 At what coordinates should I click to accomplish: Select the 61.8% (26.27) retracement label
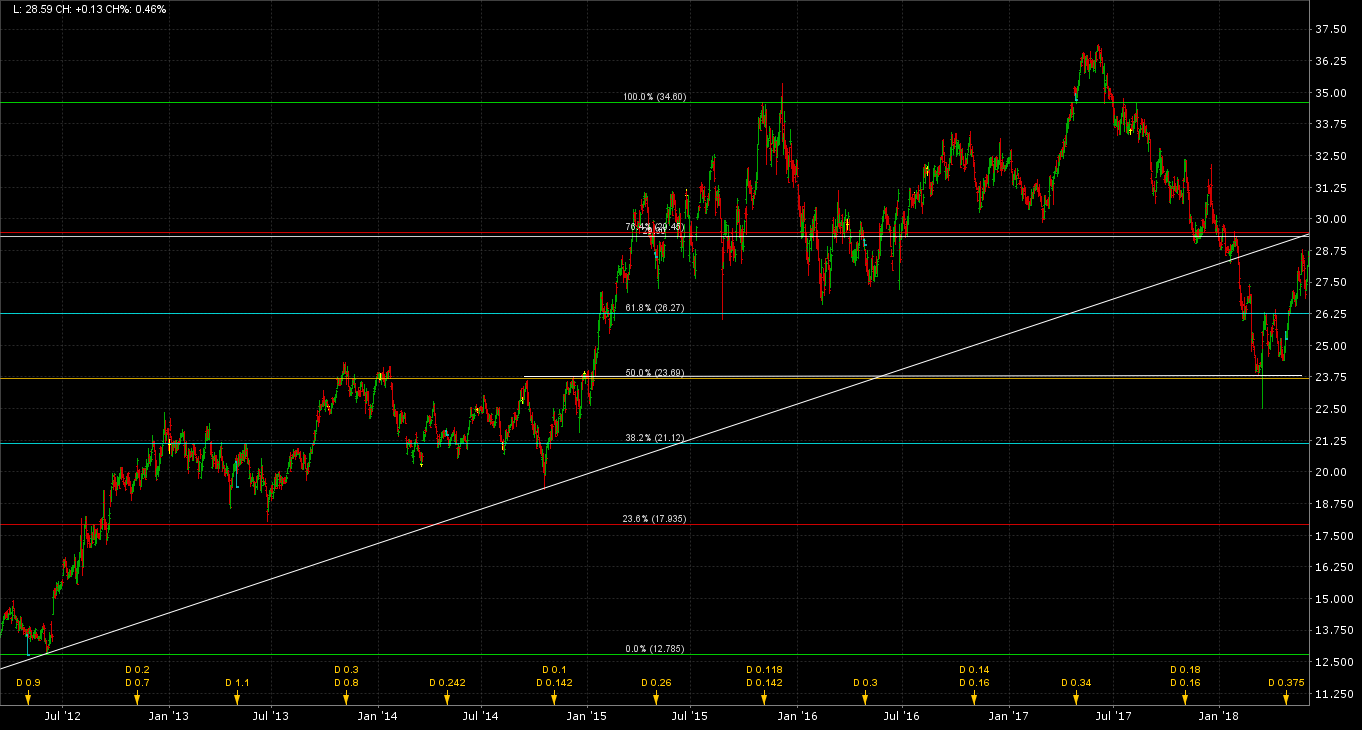tap(653, 309)
